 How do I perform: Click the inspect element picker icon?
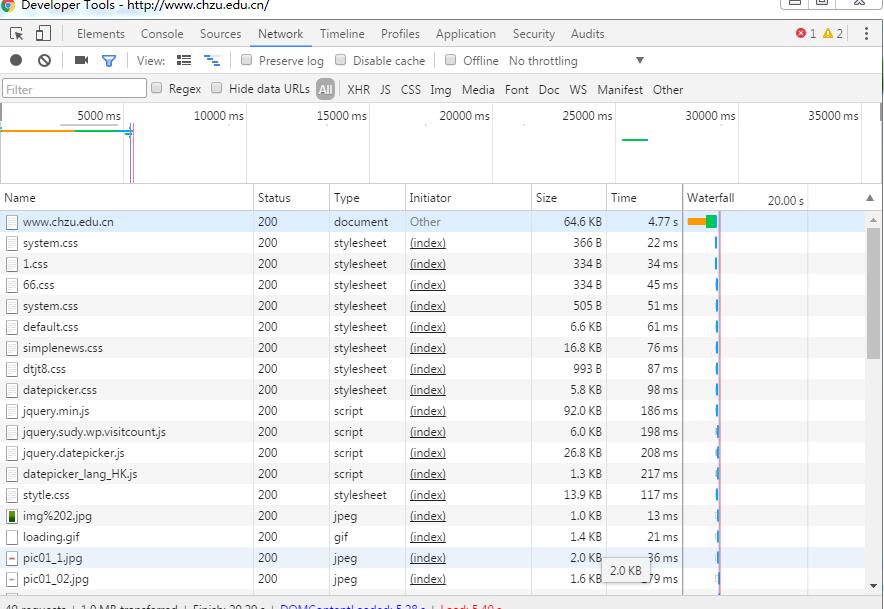(x=17, y=33)
